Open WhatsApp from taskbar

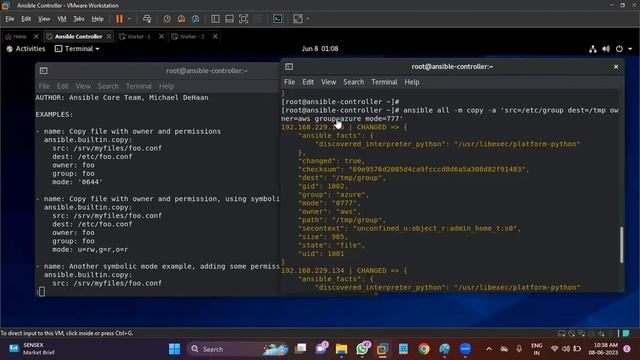point(362,349)
